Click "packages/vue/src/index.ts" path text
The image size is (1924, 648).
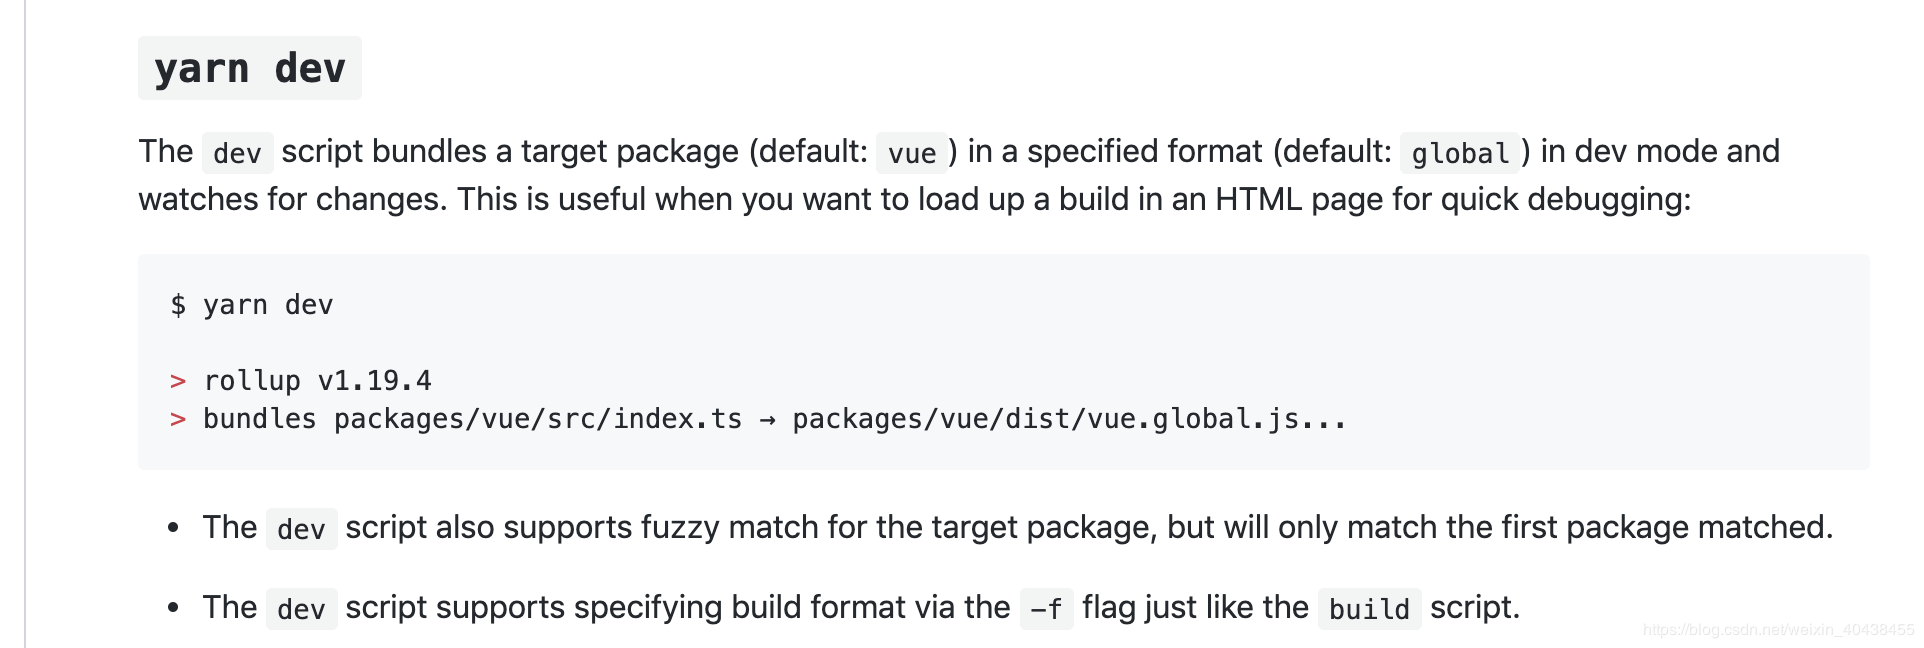pos(538,419)
